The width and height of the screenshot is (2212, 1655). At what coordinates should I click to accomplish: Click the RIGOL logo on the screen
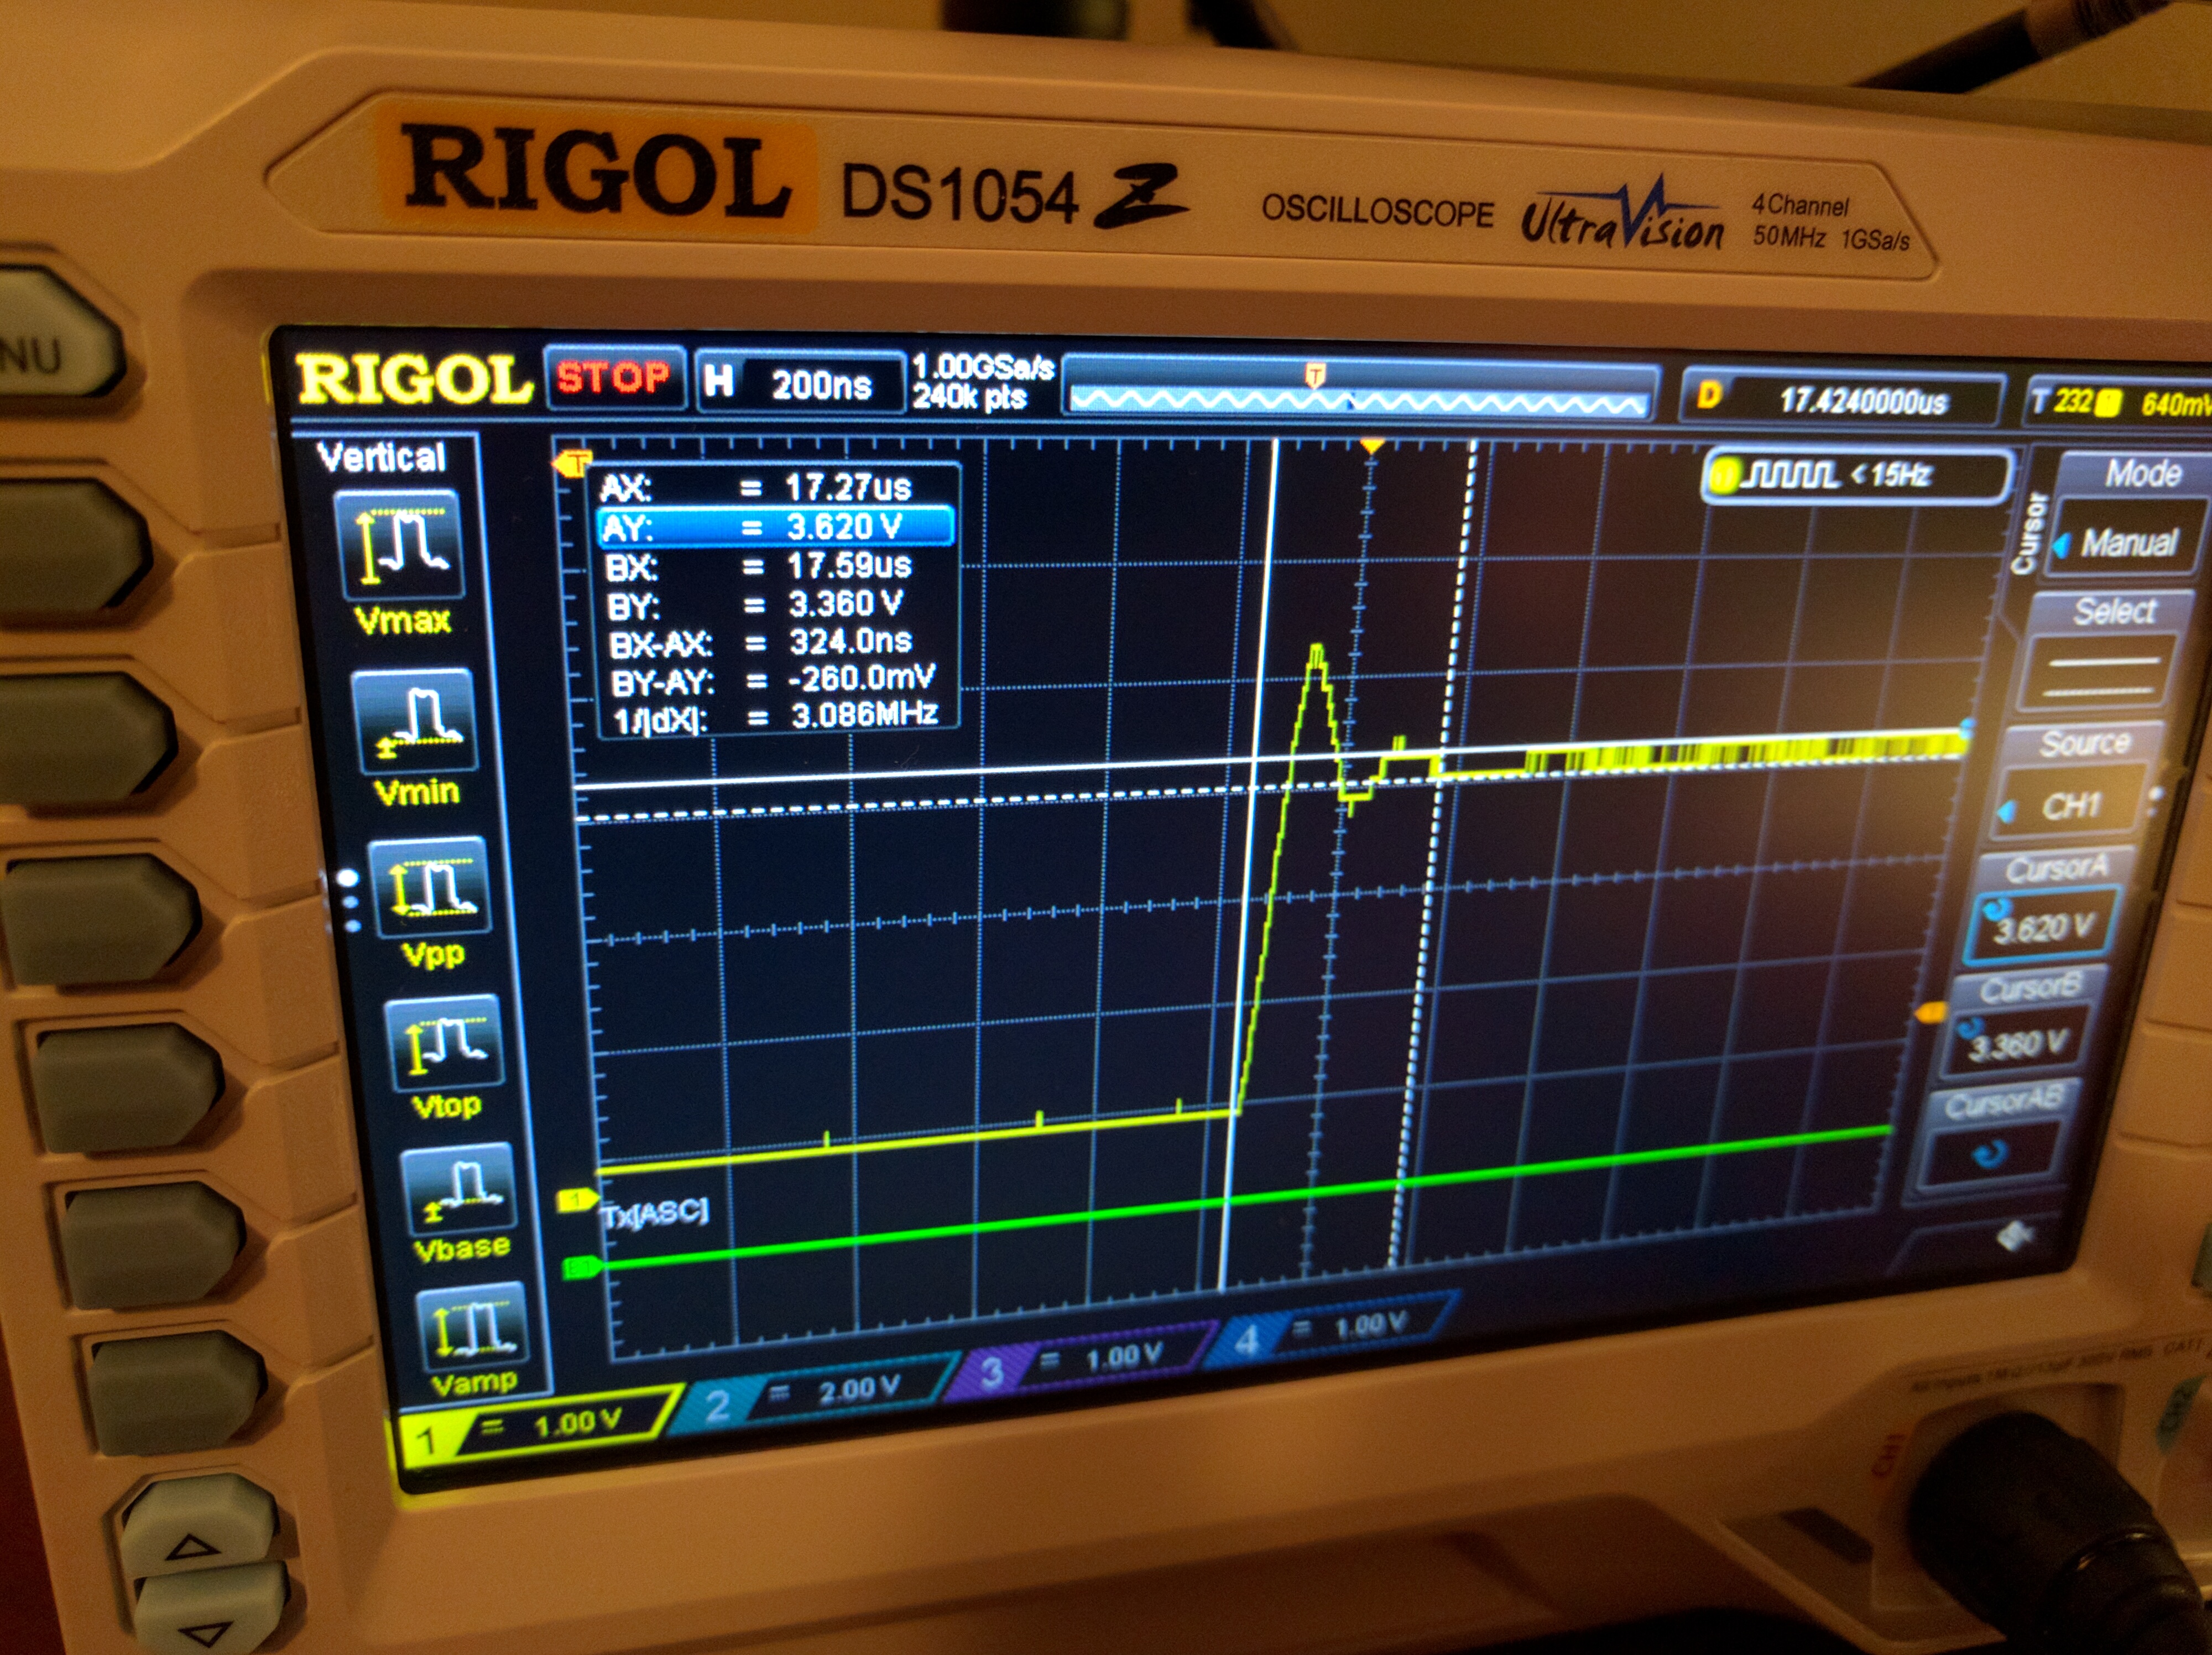pyautogui.click(x=415, y=379)
